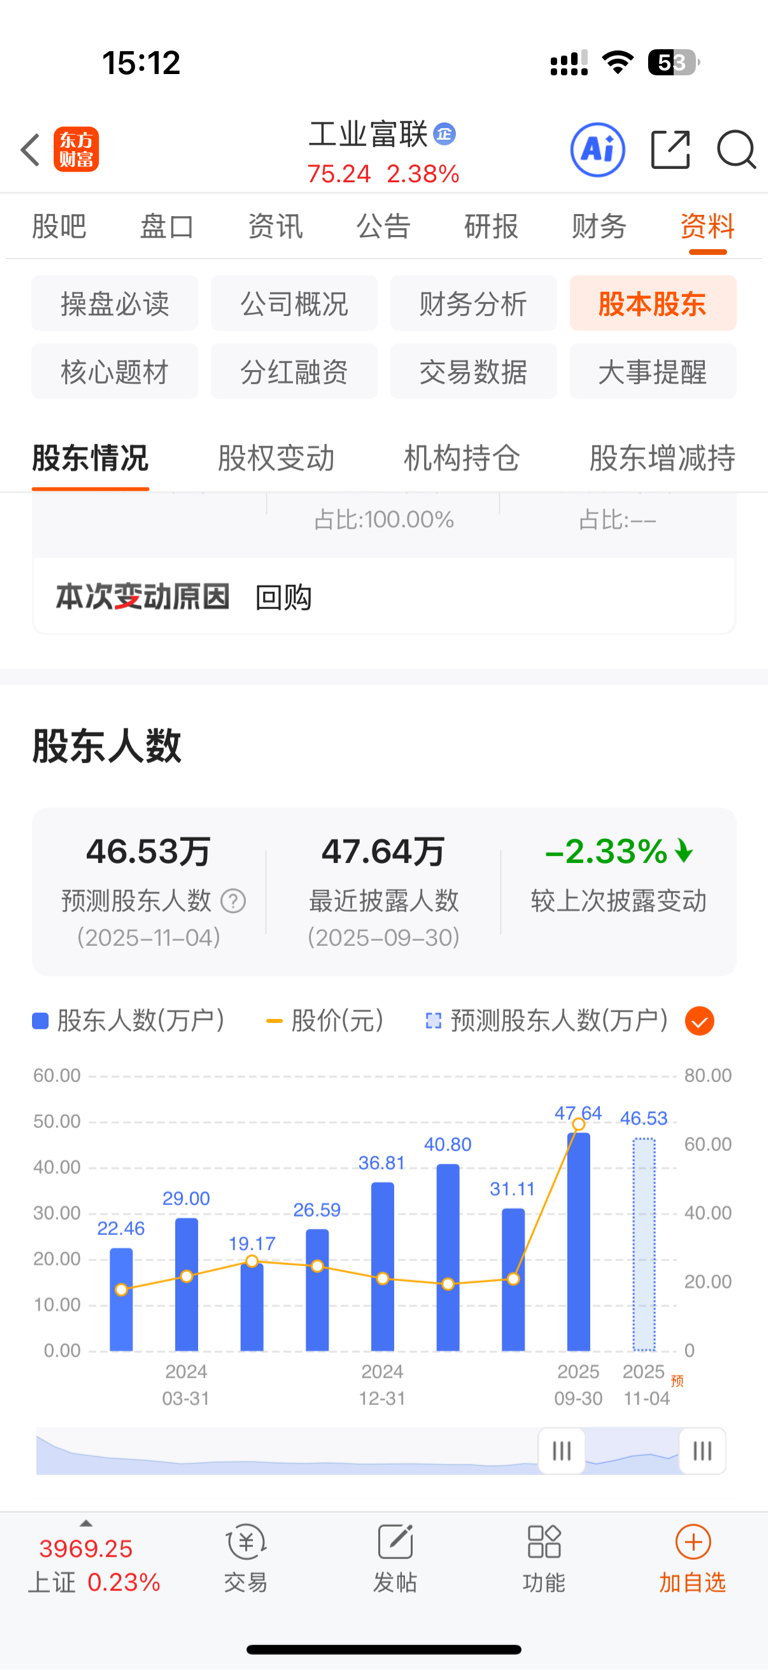This screenshot has height=1670, width=768.
Task: Open 交易数据 section
Action: [x=473, y=371]
